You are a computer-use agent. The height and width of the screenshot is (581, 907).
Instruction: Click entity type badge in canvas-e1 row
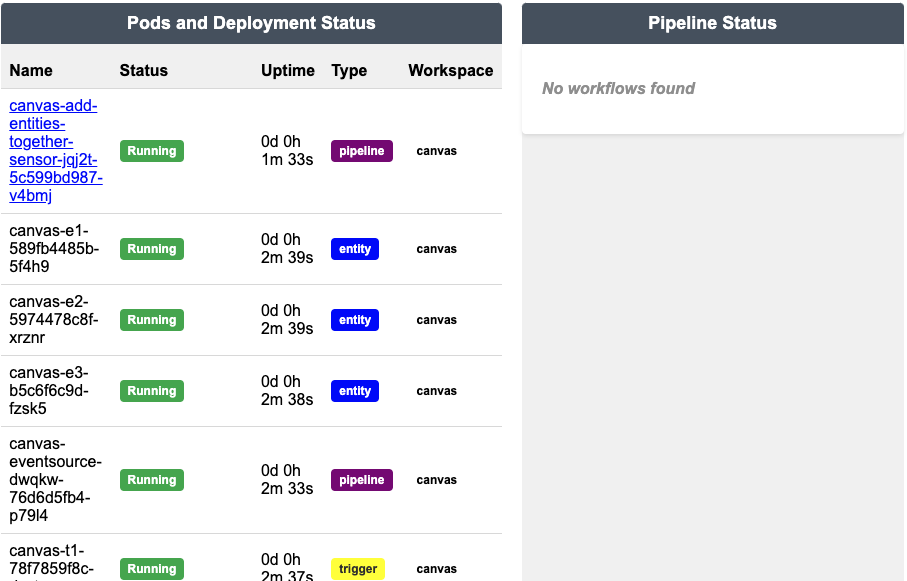point(355,249)
